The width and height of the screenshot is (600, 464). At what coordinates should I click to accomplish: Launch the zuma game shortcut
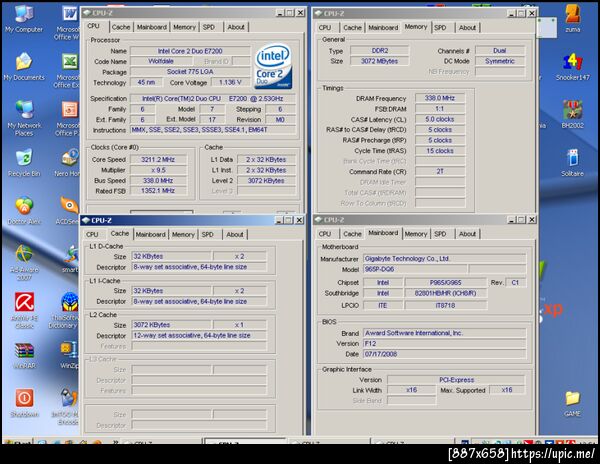[573, 14]
